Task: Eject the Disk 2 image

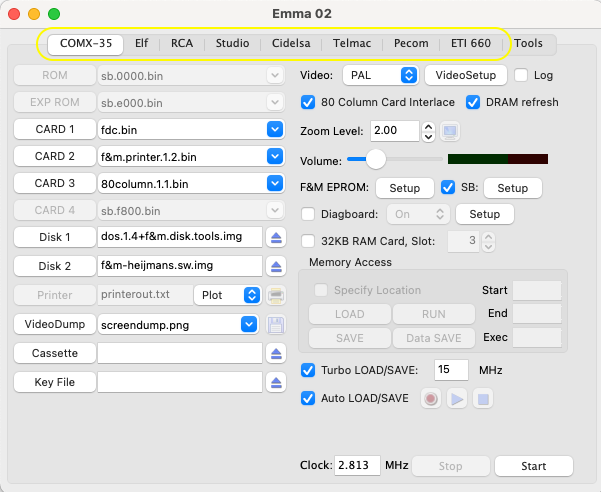Action: [x=277, y=266]
